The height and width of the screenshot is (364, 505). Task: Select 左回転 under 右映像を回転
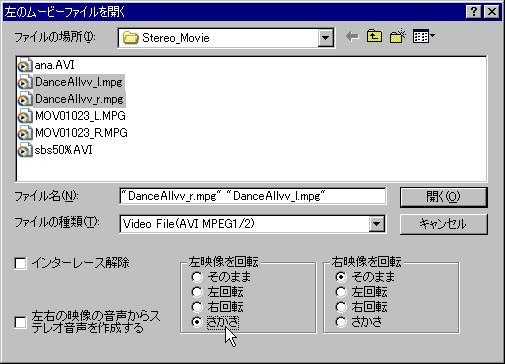pos(341,292)
